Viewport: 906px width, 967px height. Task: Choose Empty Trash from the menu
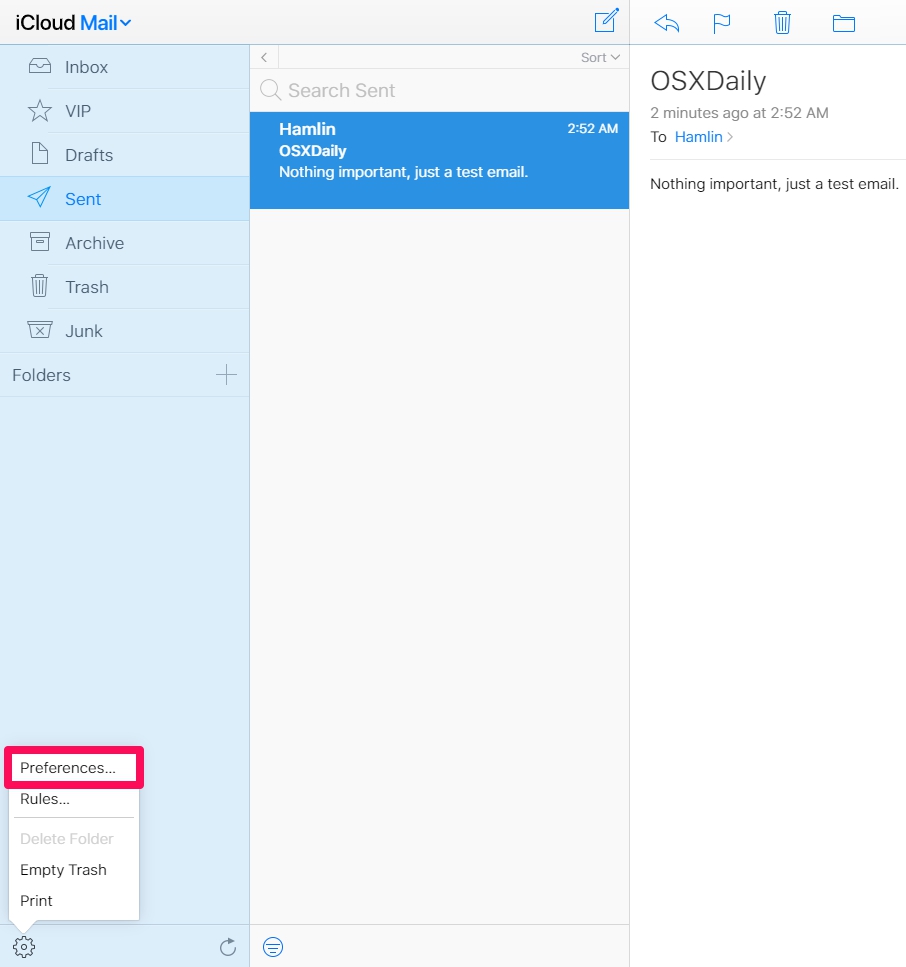[x=63, y=870]
